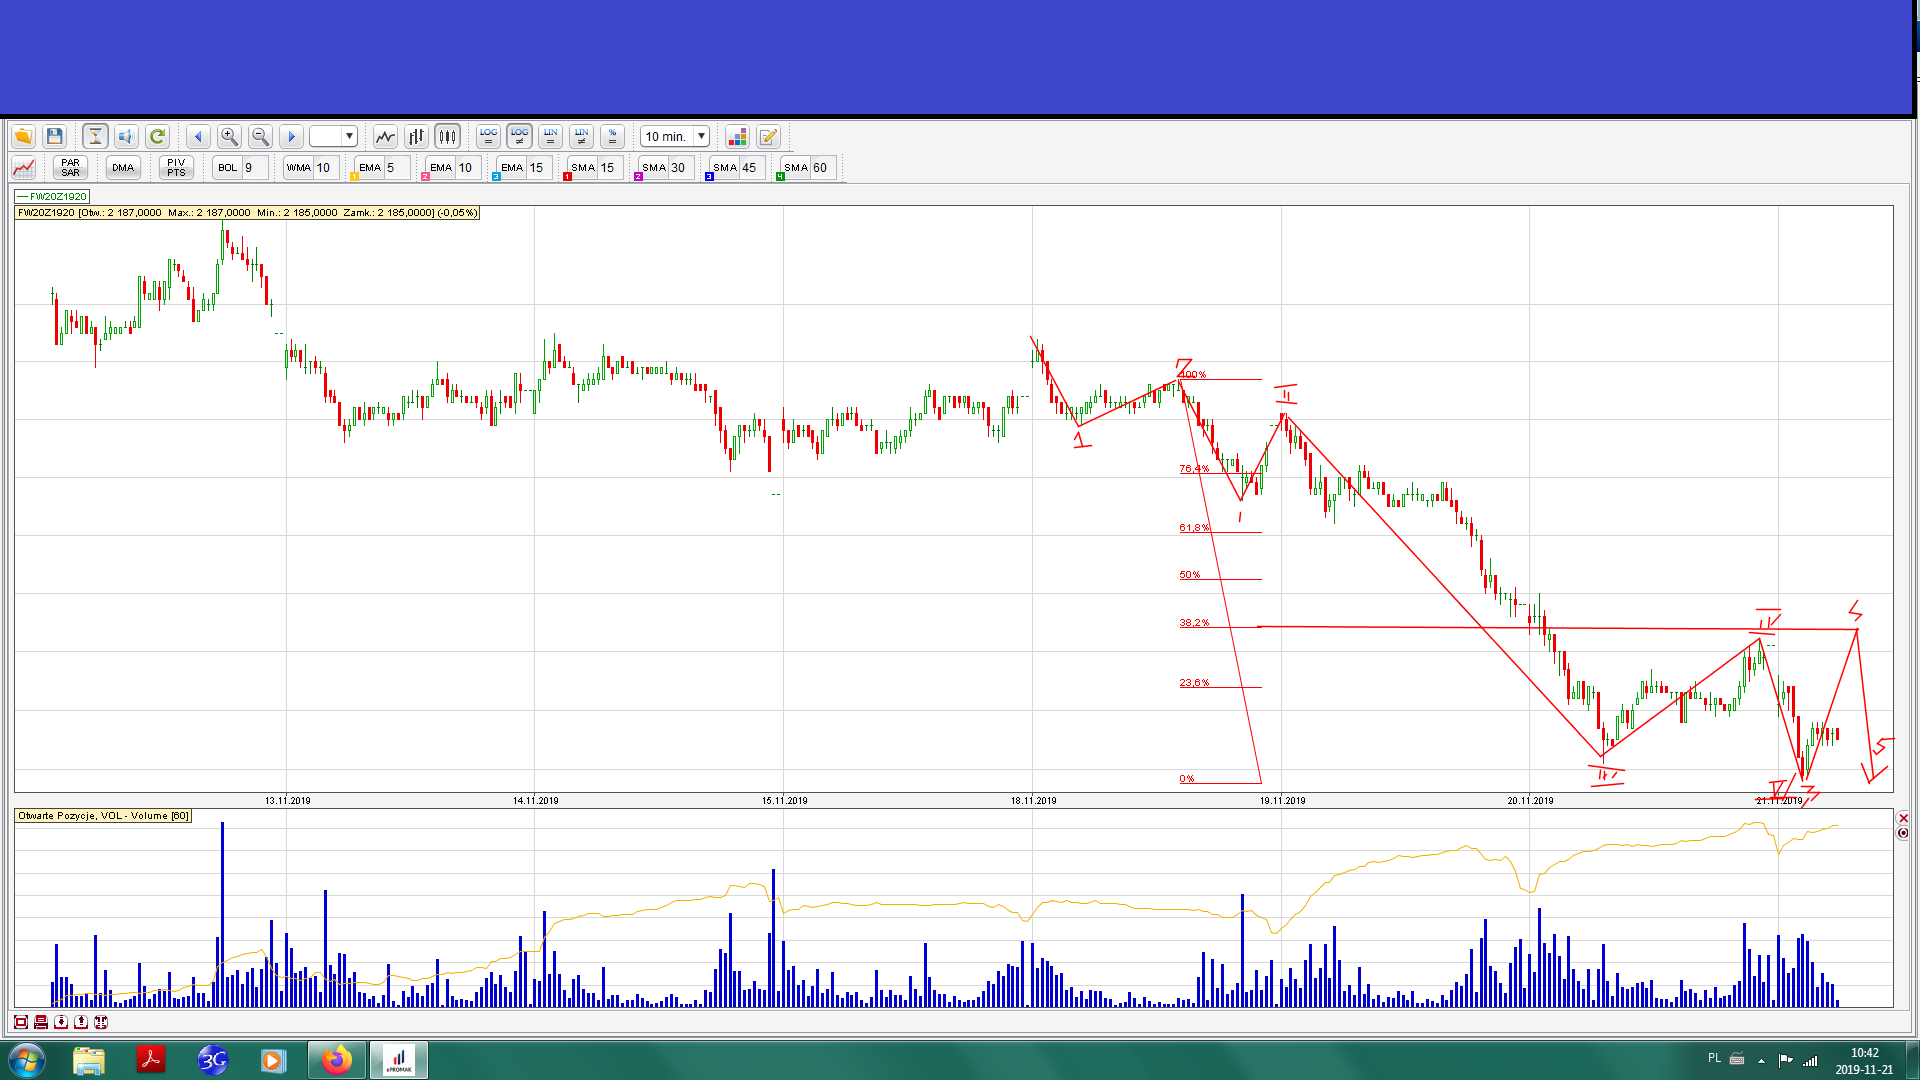Open the 10 min. interval dropdown
The height and width of the screenshot is (1080, 1920).
coord(701,136)
